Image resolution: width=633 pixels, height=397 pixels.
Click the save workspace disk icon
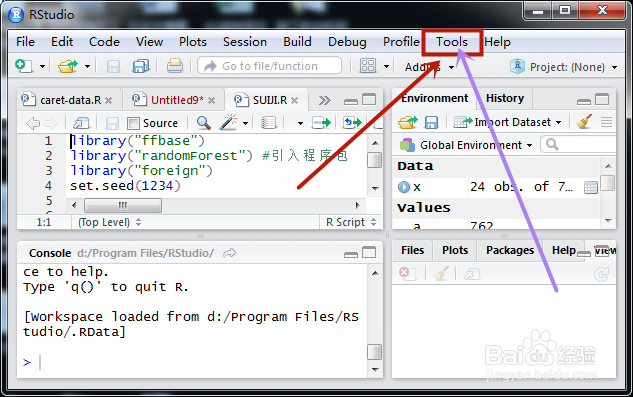[431, 122]
